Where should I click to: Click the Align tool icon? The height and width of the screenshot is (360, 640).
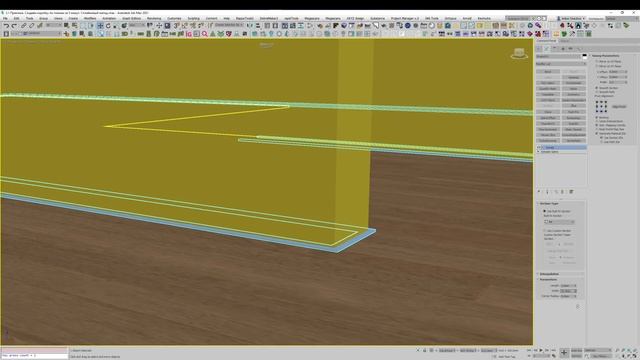click(258, 26)
